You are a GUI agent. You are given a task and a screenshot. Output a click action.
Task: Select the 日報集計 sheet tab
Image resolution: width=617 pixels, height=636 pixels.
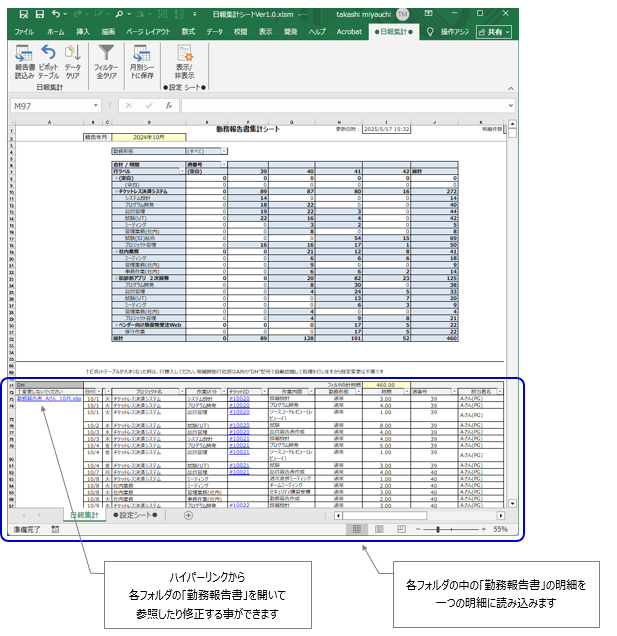click(x=84, y=515)
